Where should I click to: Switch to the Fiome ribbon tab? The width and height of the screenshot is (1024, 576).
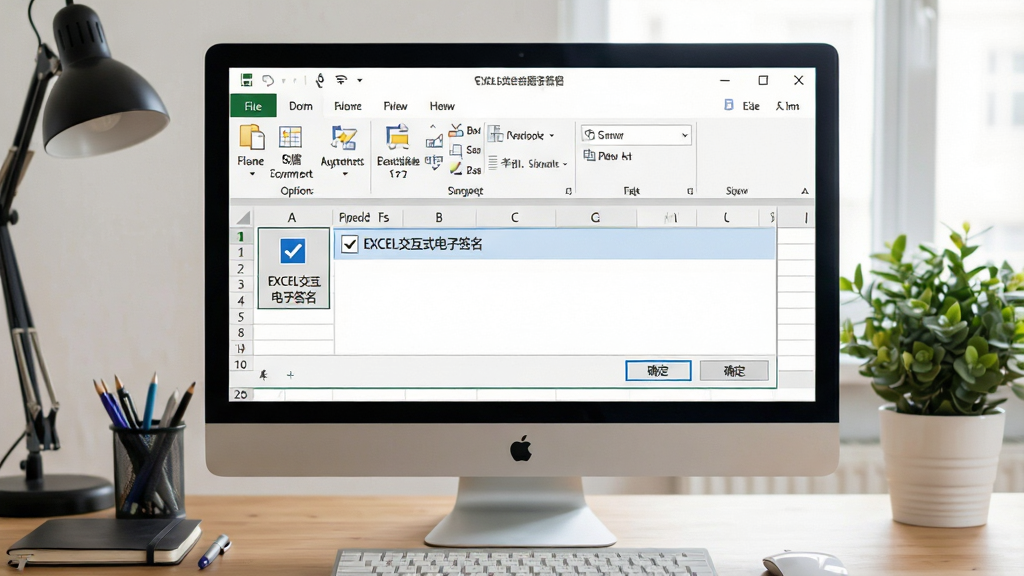[x=347, y=106]
